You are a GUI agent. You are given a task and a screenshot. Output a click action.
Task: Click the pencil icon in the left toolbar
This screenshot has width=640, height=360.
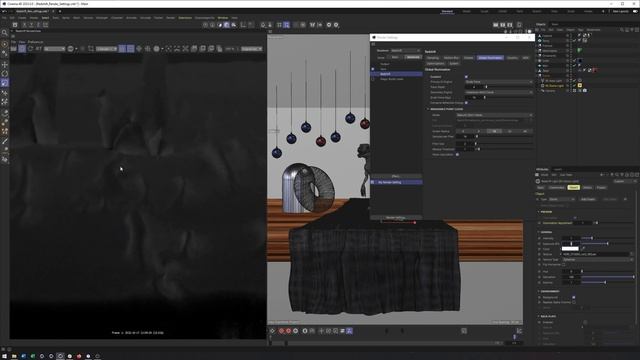pos(4,141)
